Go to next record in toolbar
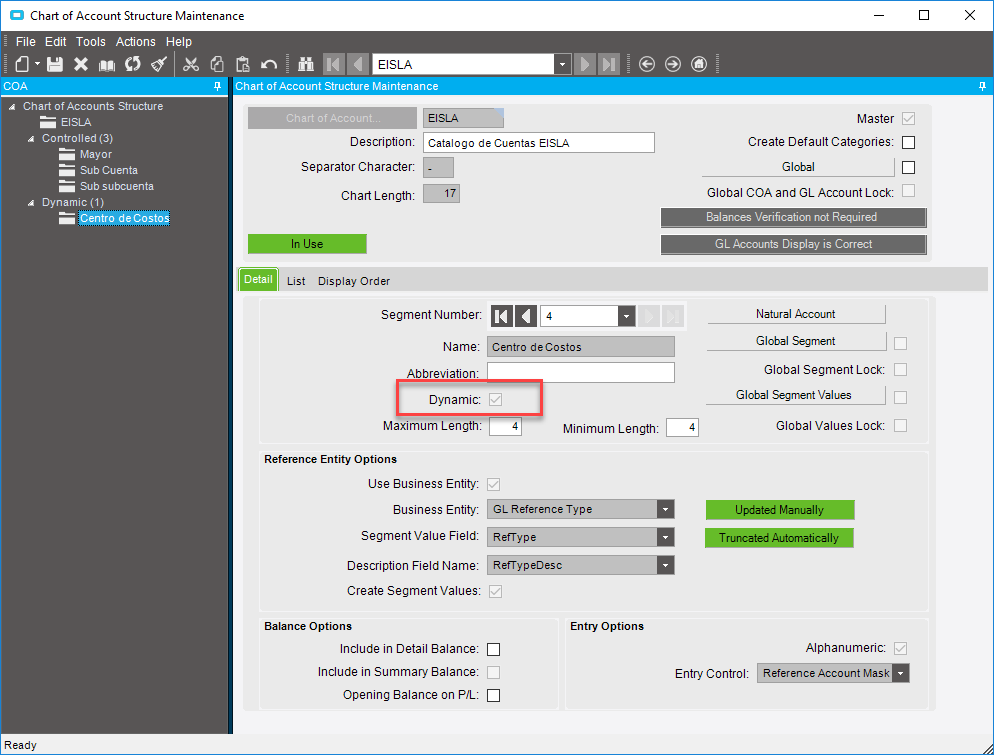 click(x=584, y=64)
